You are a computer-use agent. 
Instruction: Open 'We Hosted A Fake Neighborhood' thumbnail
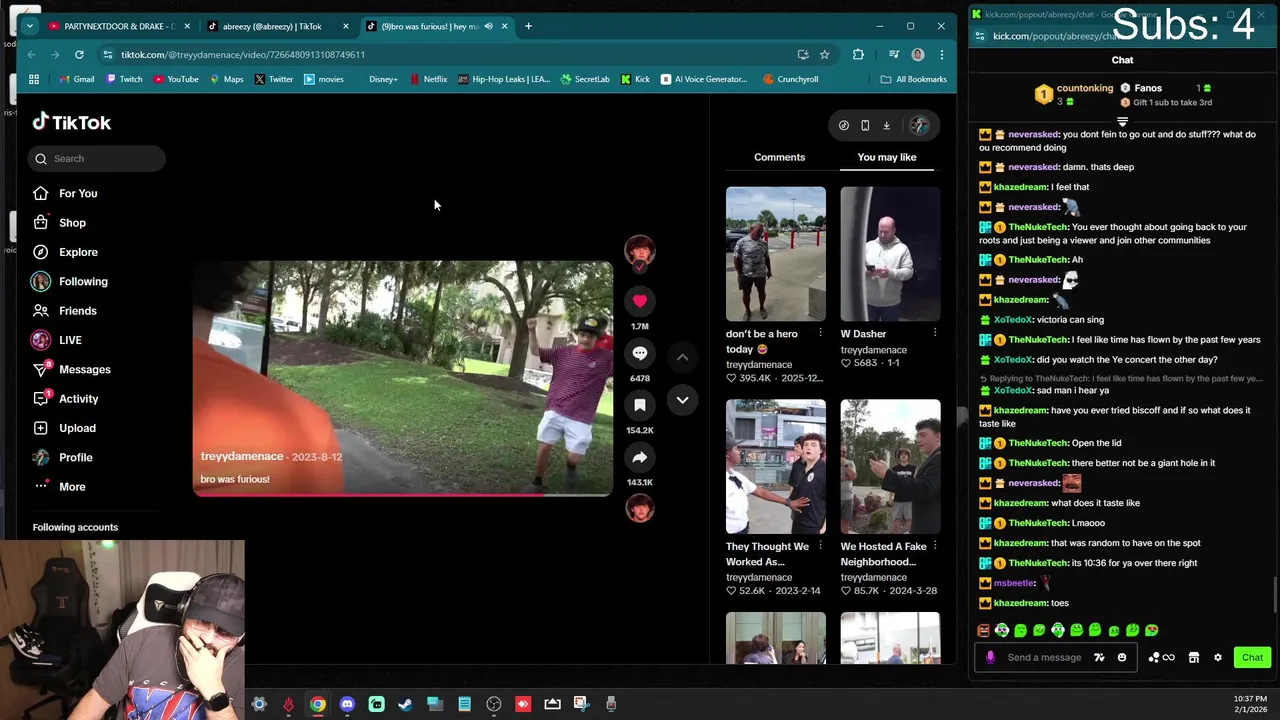pos(890,467)
